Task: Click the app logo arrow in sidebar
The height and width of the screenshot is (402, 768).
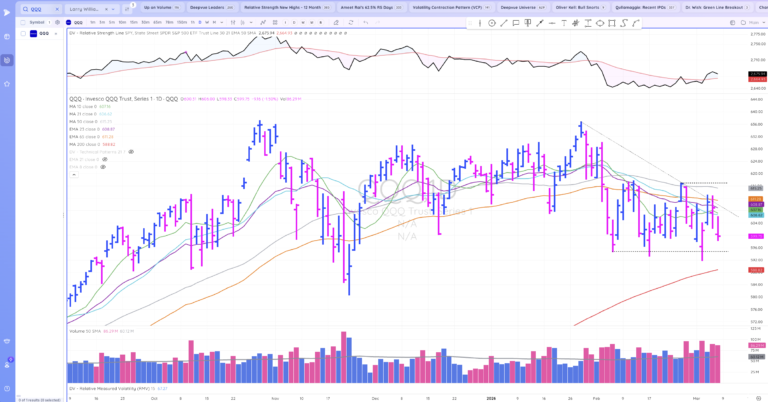Action: pos(6,12)
